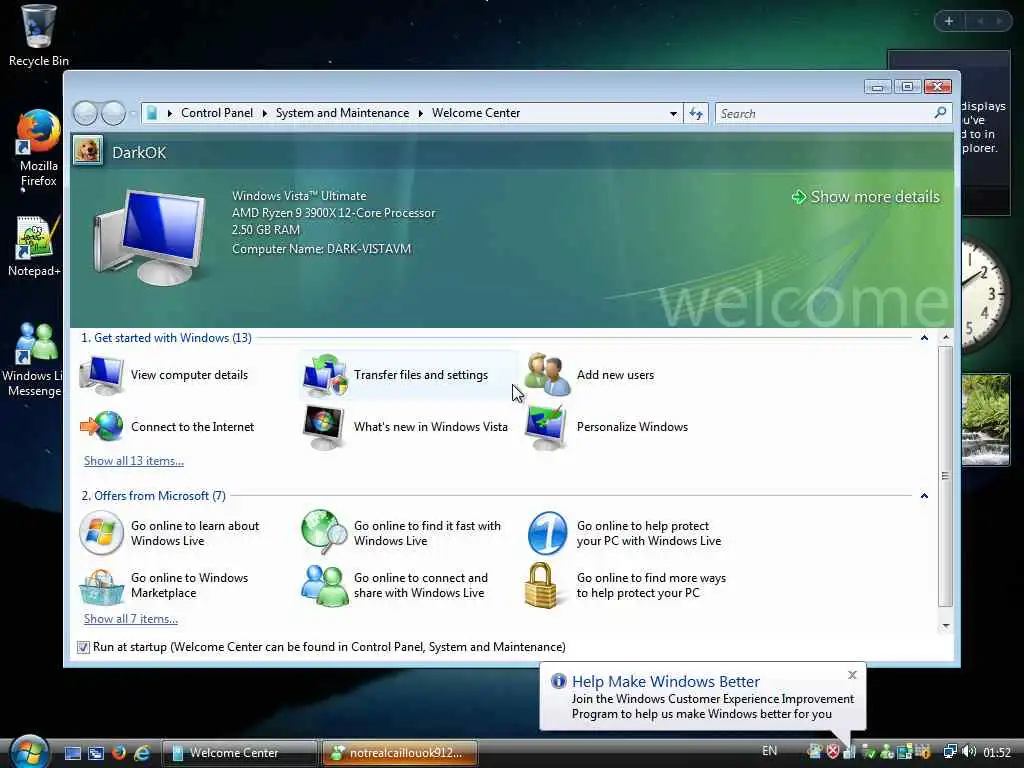This screenshot has width=1024, height=768.
Task: Click Help Make Windows Better balloon title
Action: [x=665, y=681]
